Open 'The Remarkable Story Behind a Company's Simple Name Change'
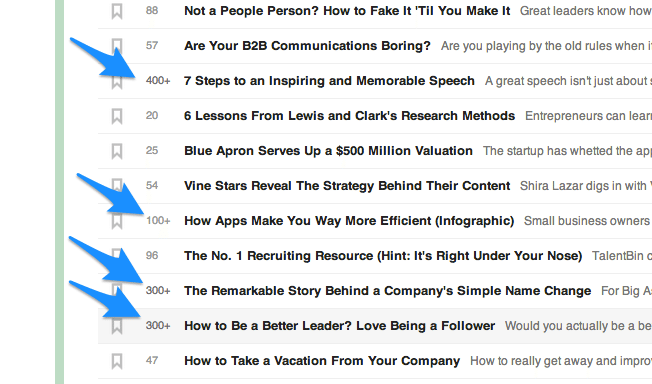Viewport: 652px width, 384px height. [387, 290]
